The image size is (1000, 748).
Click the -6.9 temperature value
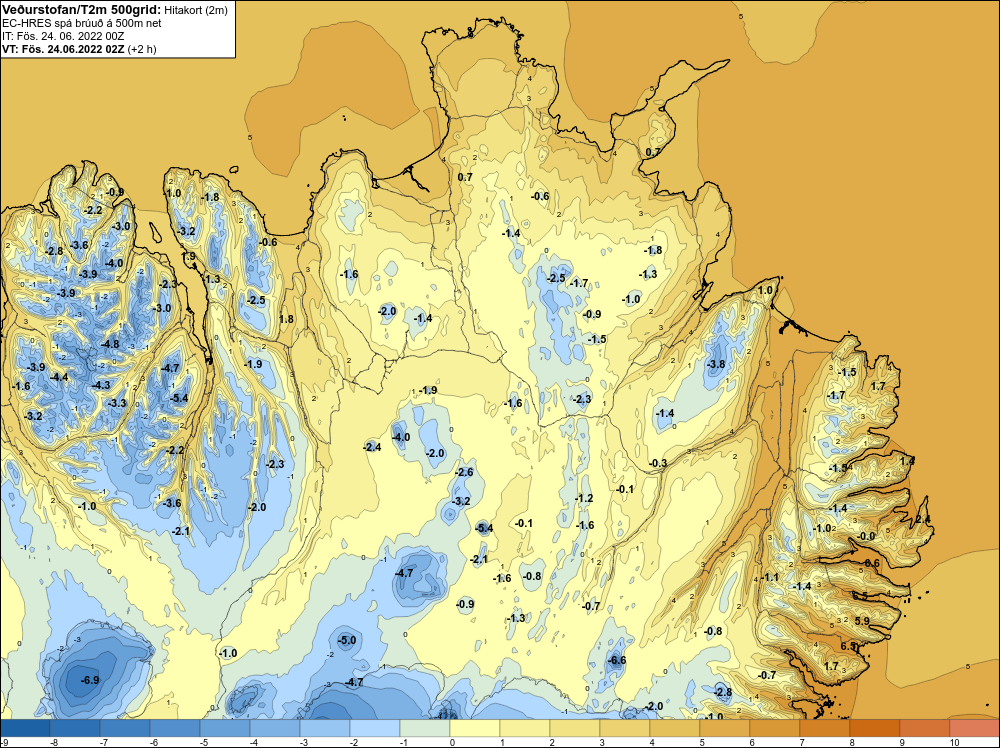90,680
